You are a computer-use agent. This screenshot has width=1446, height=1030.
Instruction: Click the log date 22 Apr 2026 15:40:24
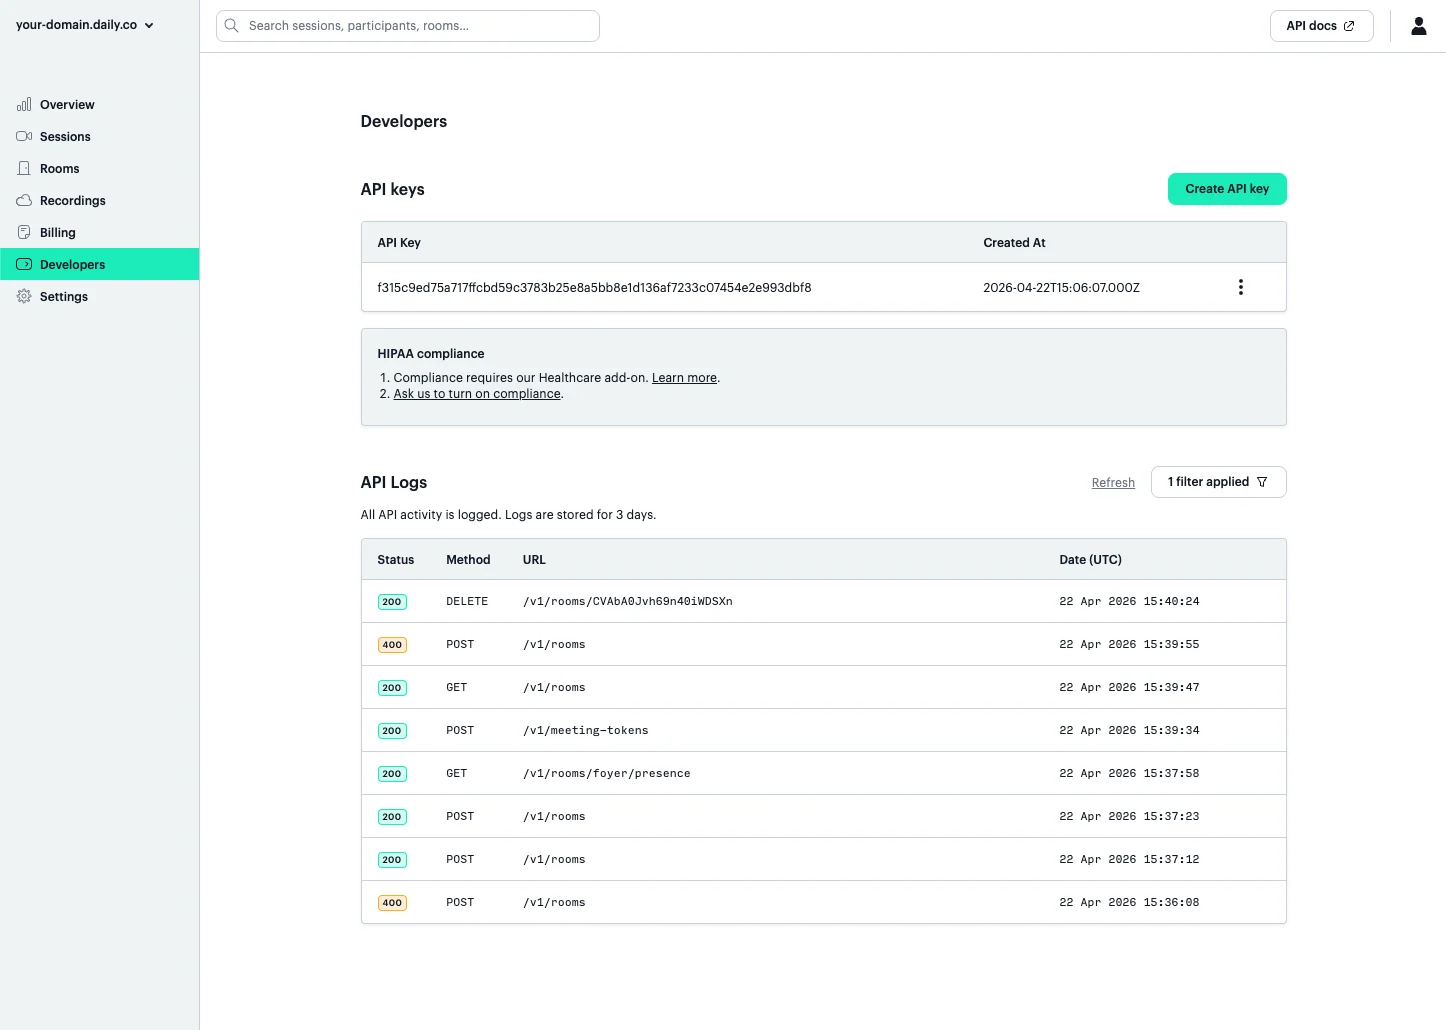(1129, 602)
